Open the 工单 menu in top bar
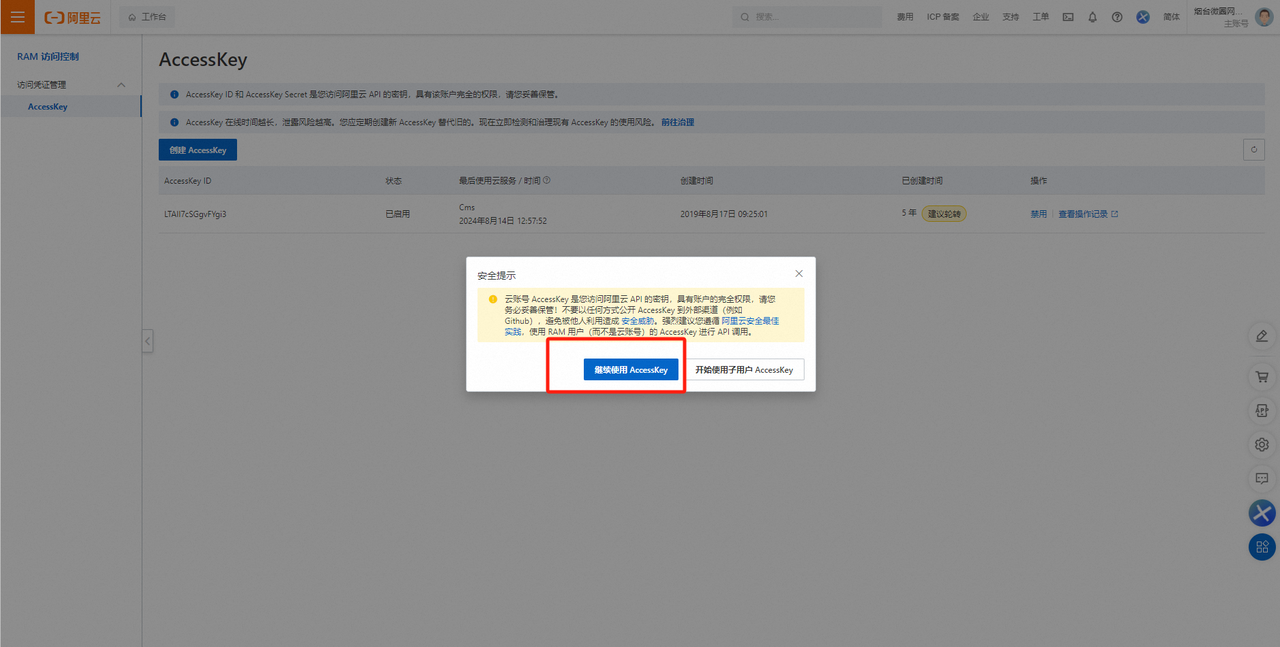This screenshot has width=1280, height=647. 1040,17
